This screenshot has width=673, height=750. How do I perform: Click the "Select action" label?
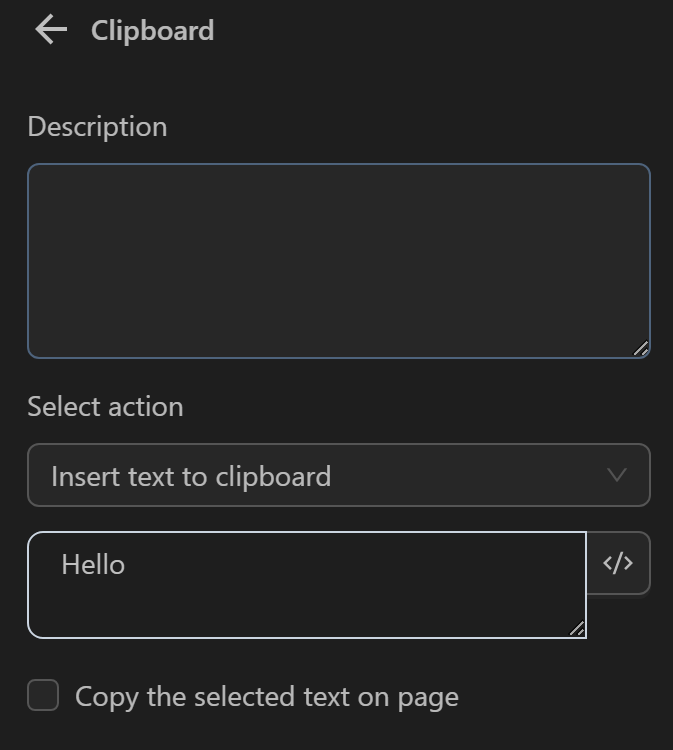click(x=105, y=407)
